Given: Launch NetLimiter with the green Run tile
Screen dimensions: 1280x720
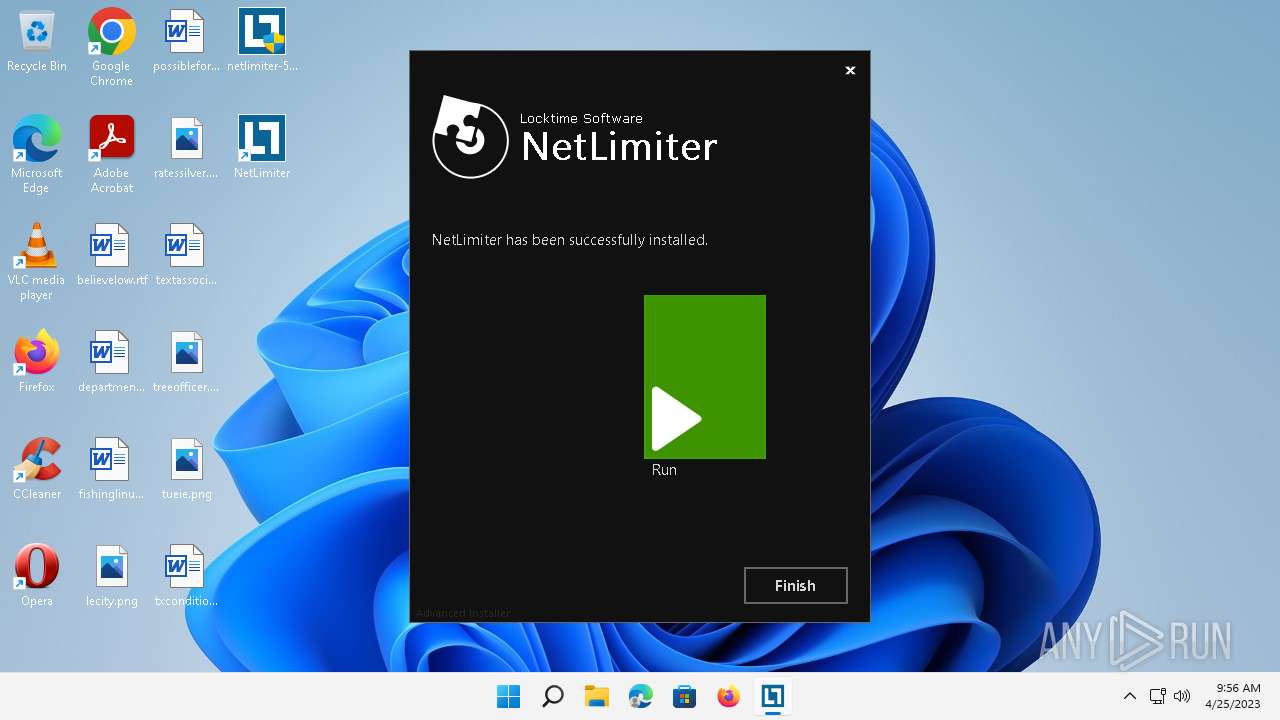Looking at the screenshot, I should [705, 377].
